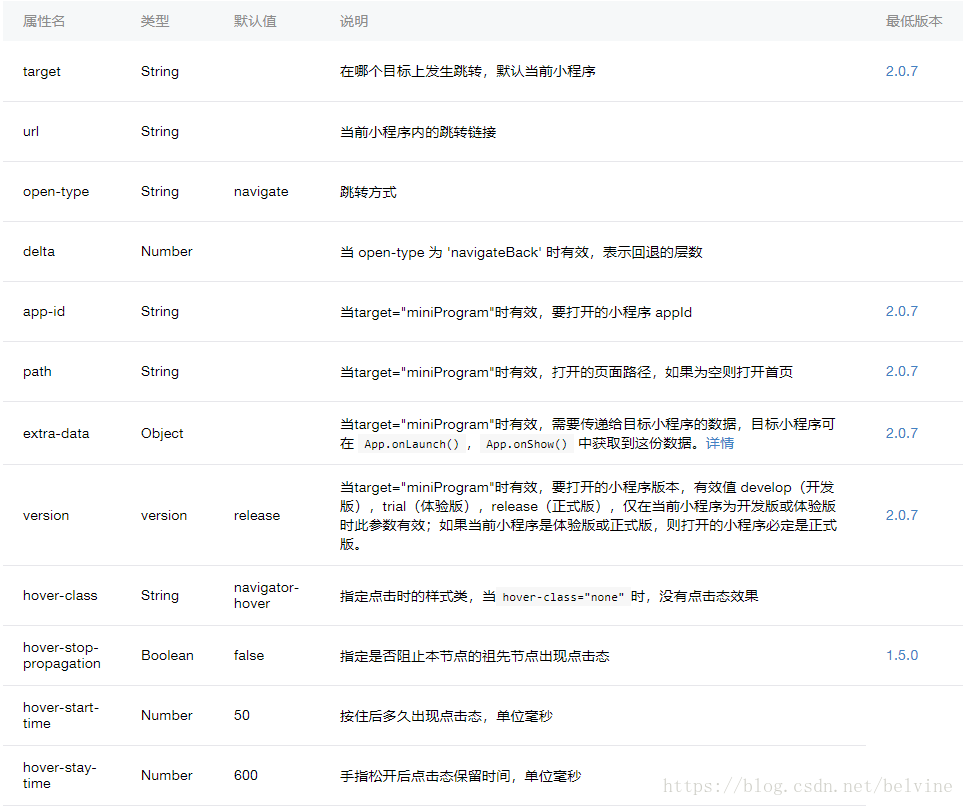Click the App.onLaunch() code snippet
The image size is (964, 806).
tap(411, 444)
